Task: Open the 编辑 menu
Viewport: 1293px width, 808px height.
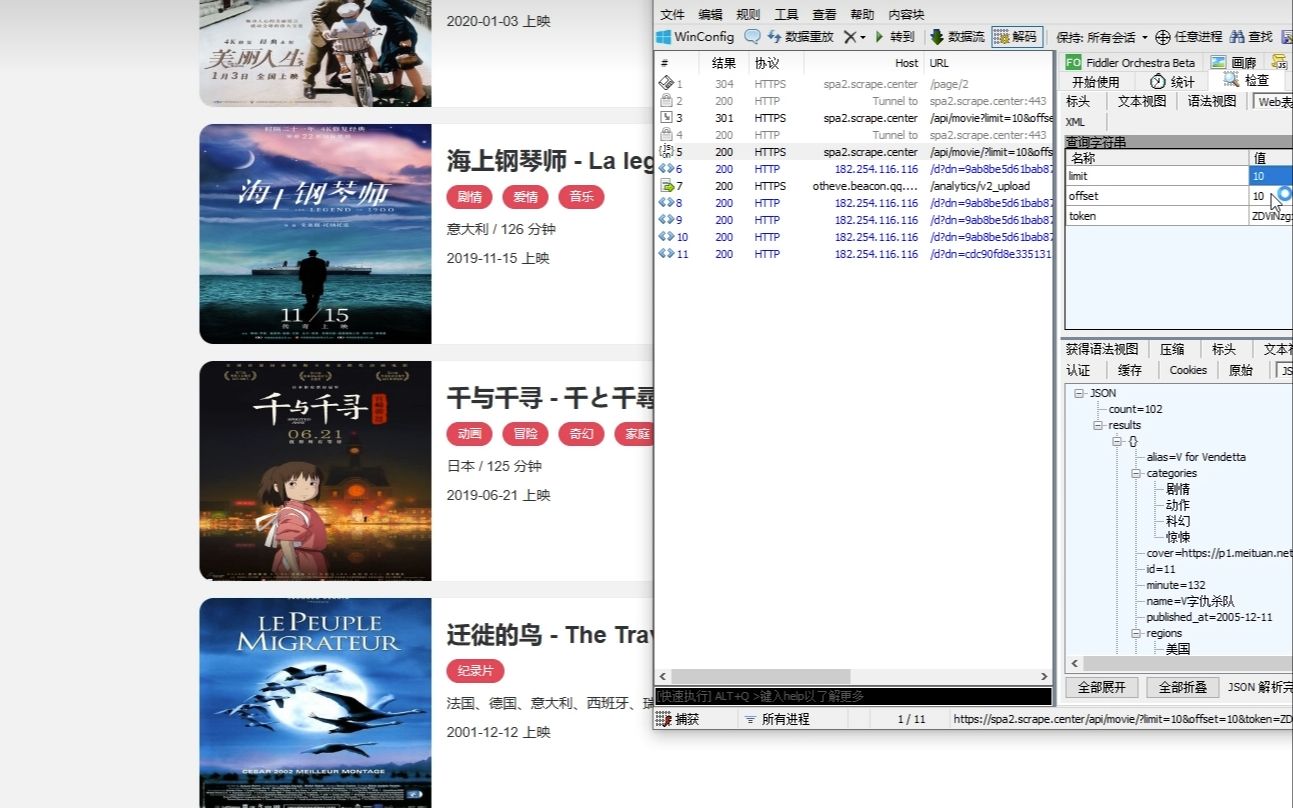Action: point(710,14)
